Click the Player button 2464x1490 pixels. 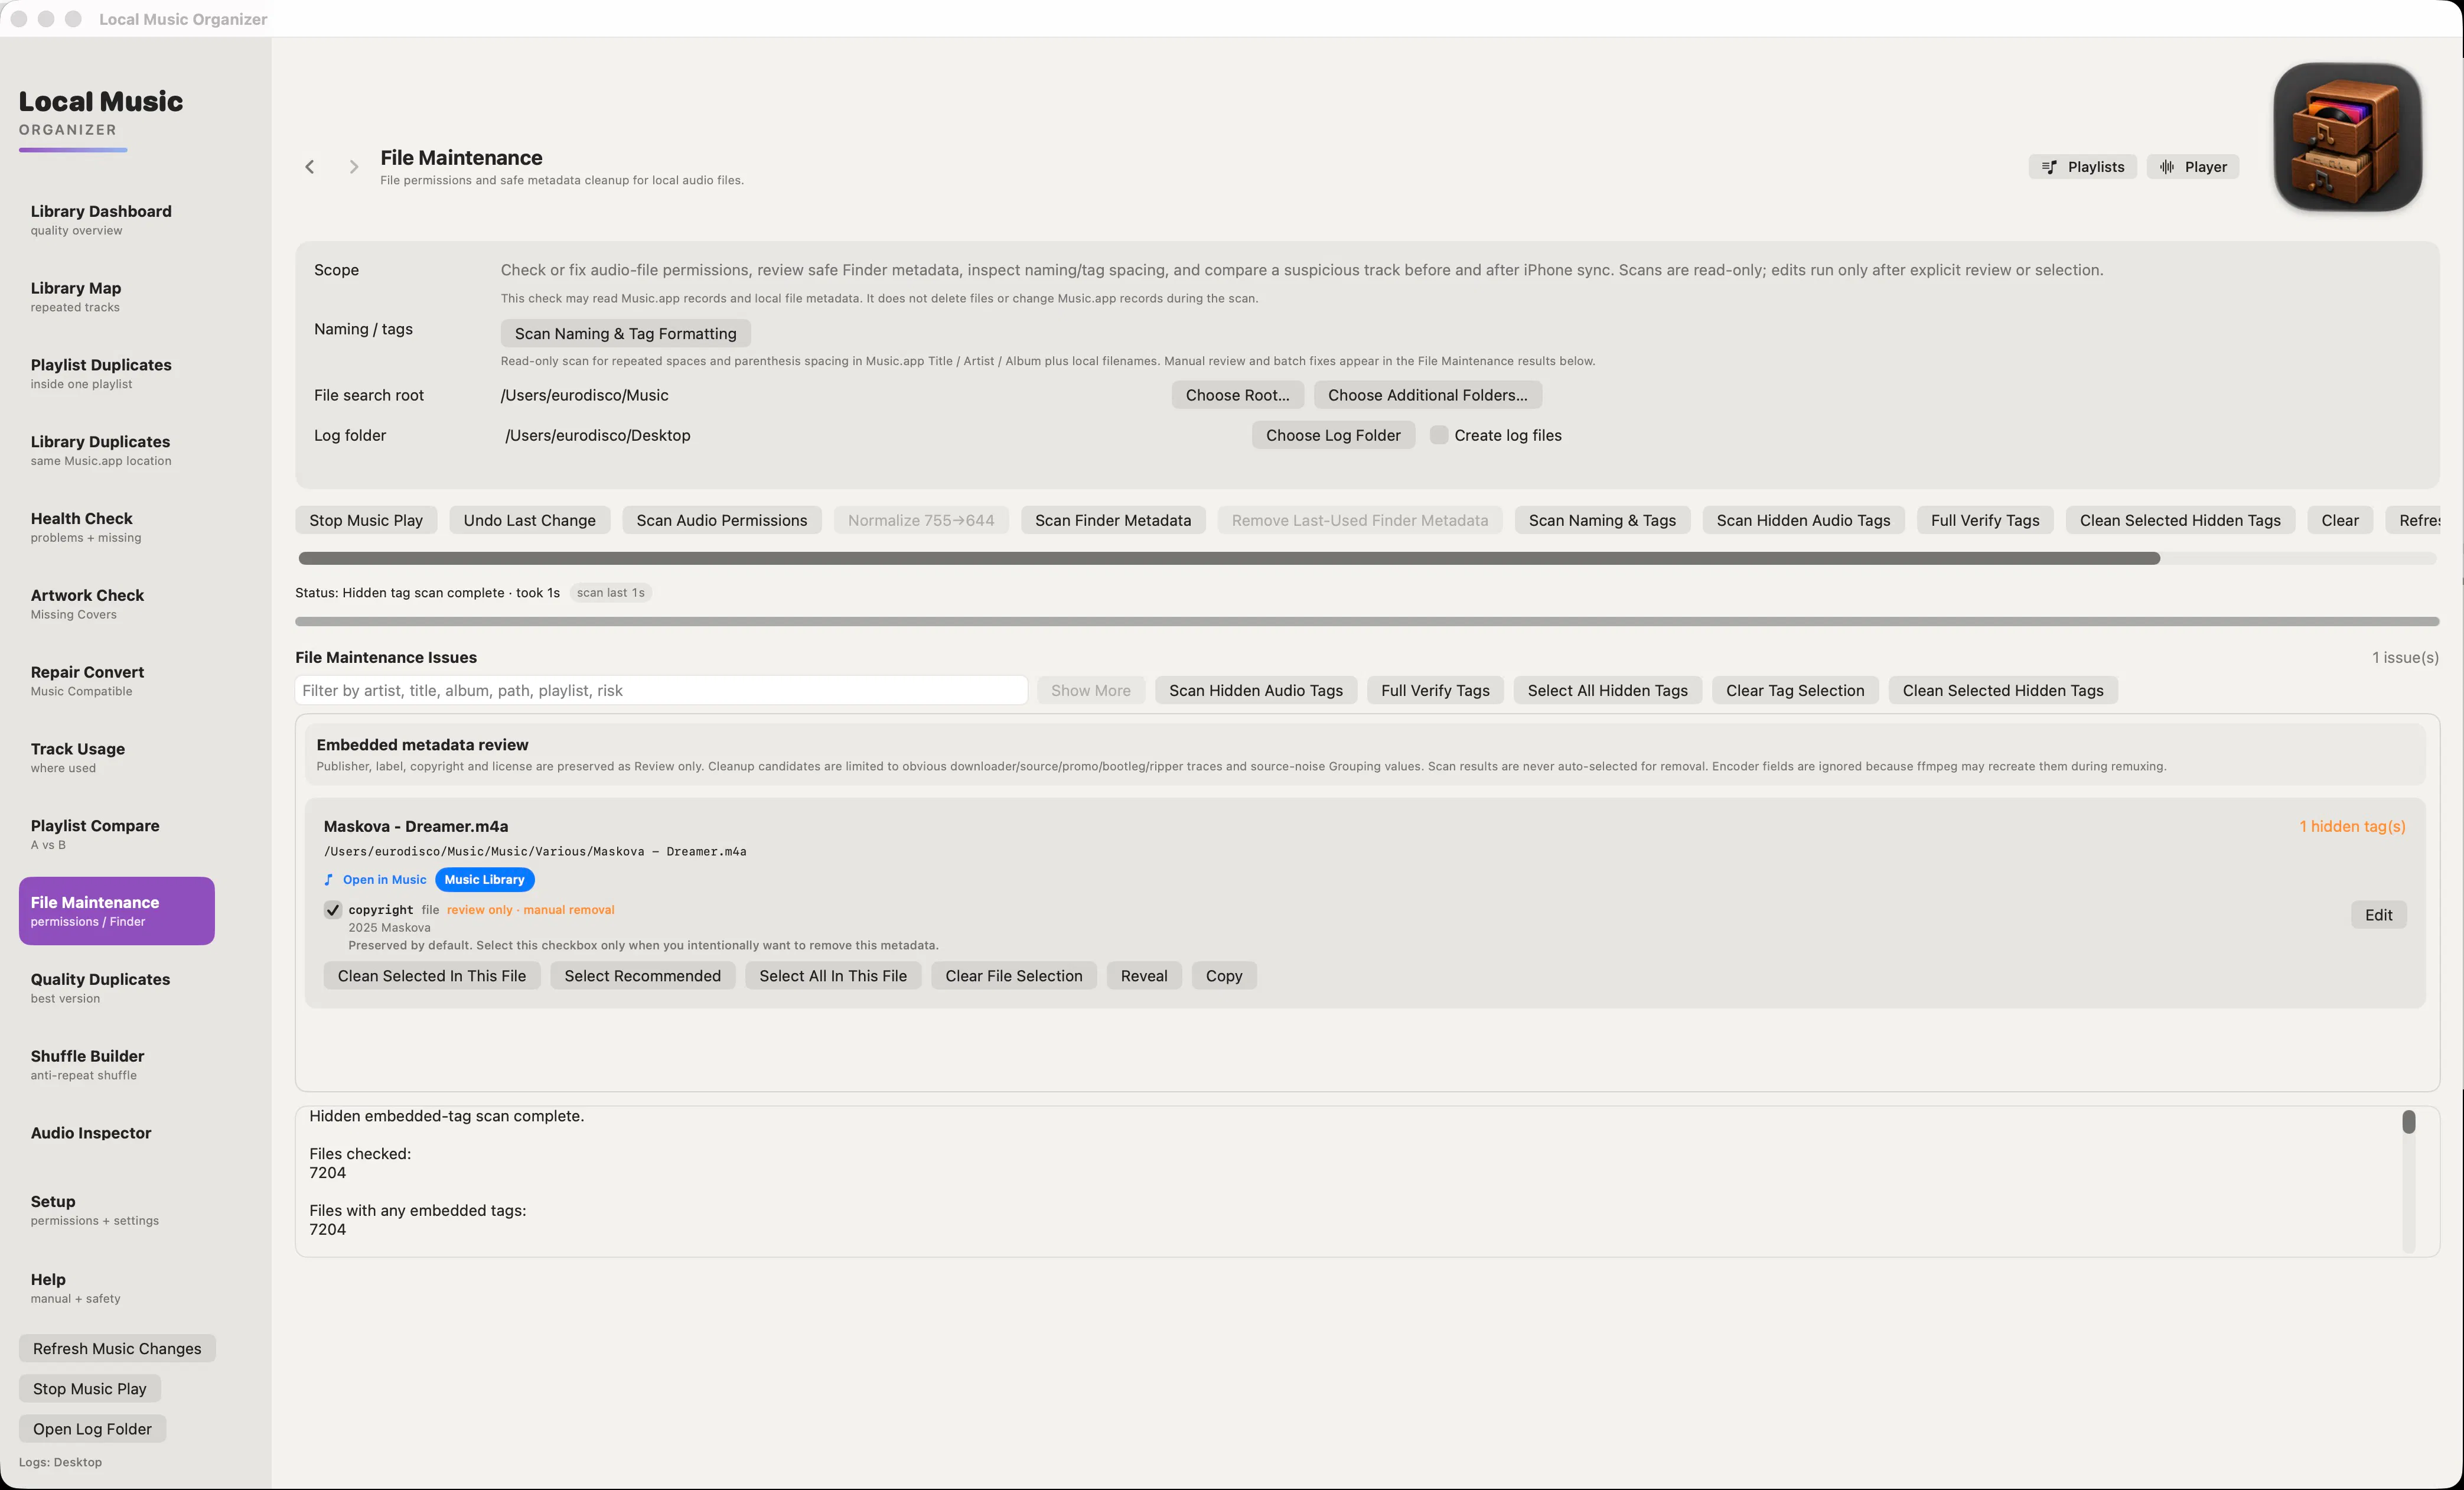coord(2193,167)
